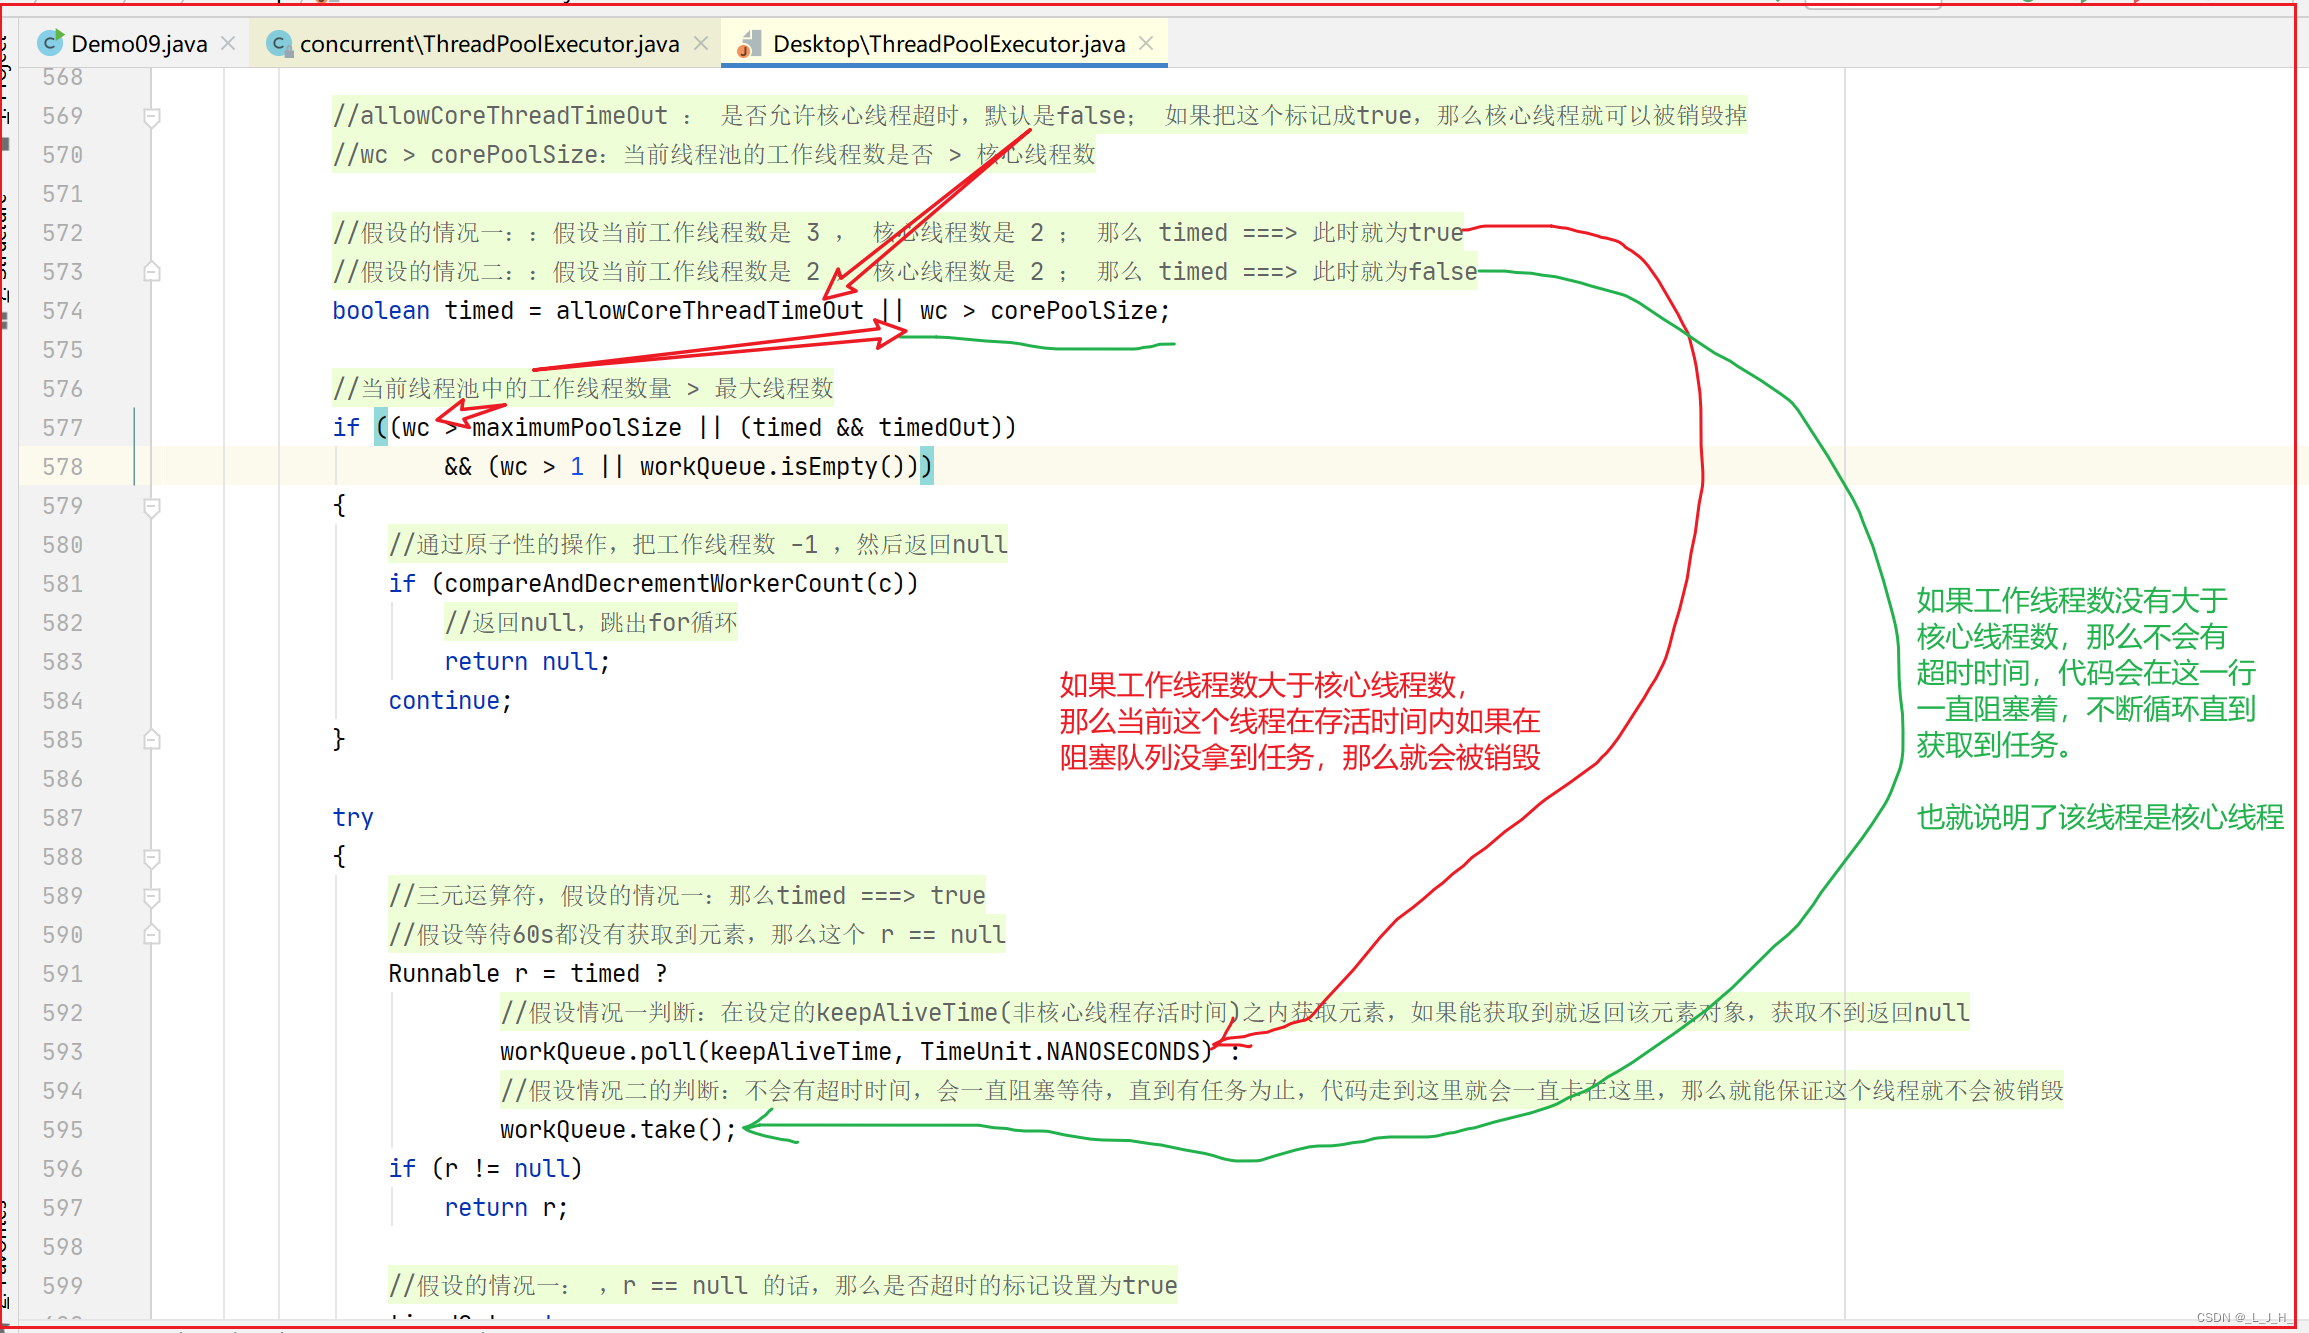
Task: Click on 'if (r != null)' line
Action: 485,1169
